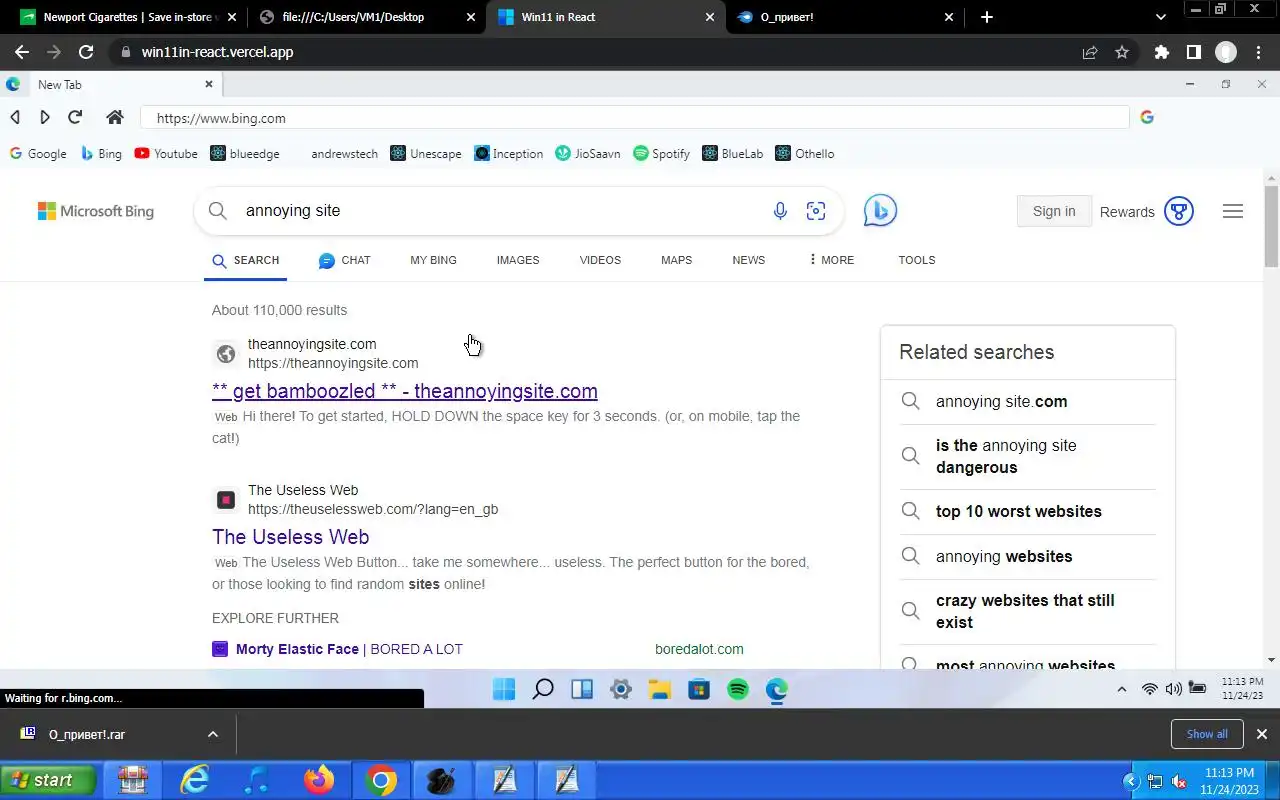Image resolution: width=1280 pixels, height=800 pixels.
Task: Reload the Win11 in React page in Chrome
Action: coord(86,52)
